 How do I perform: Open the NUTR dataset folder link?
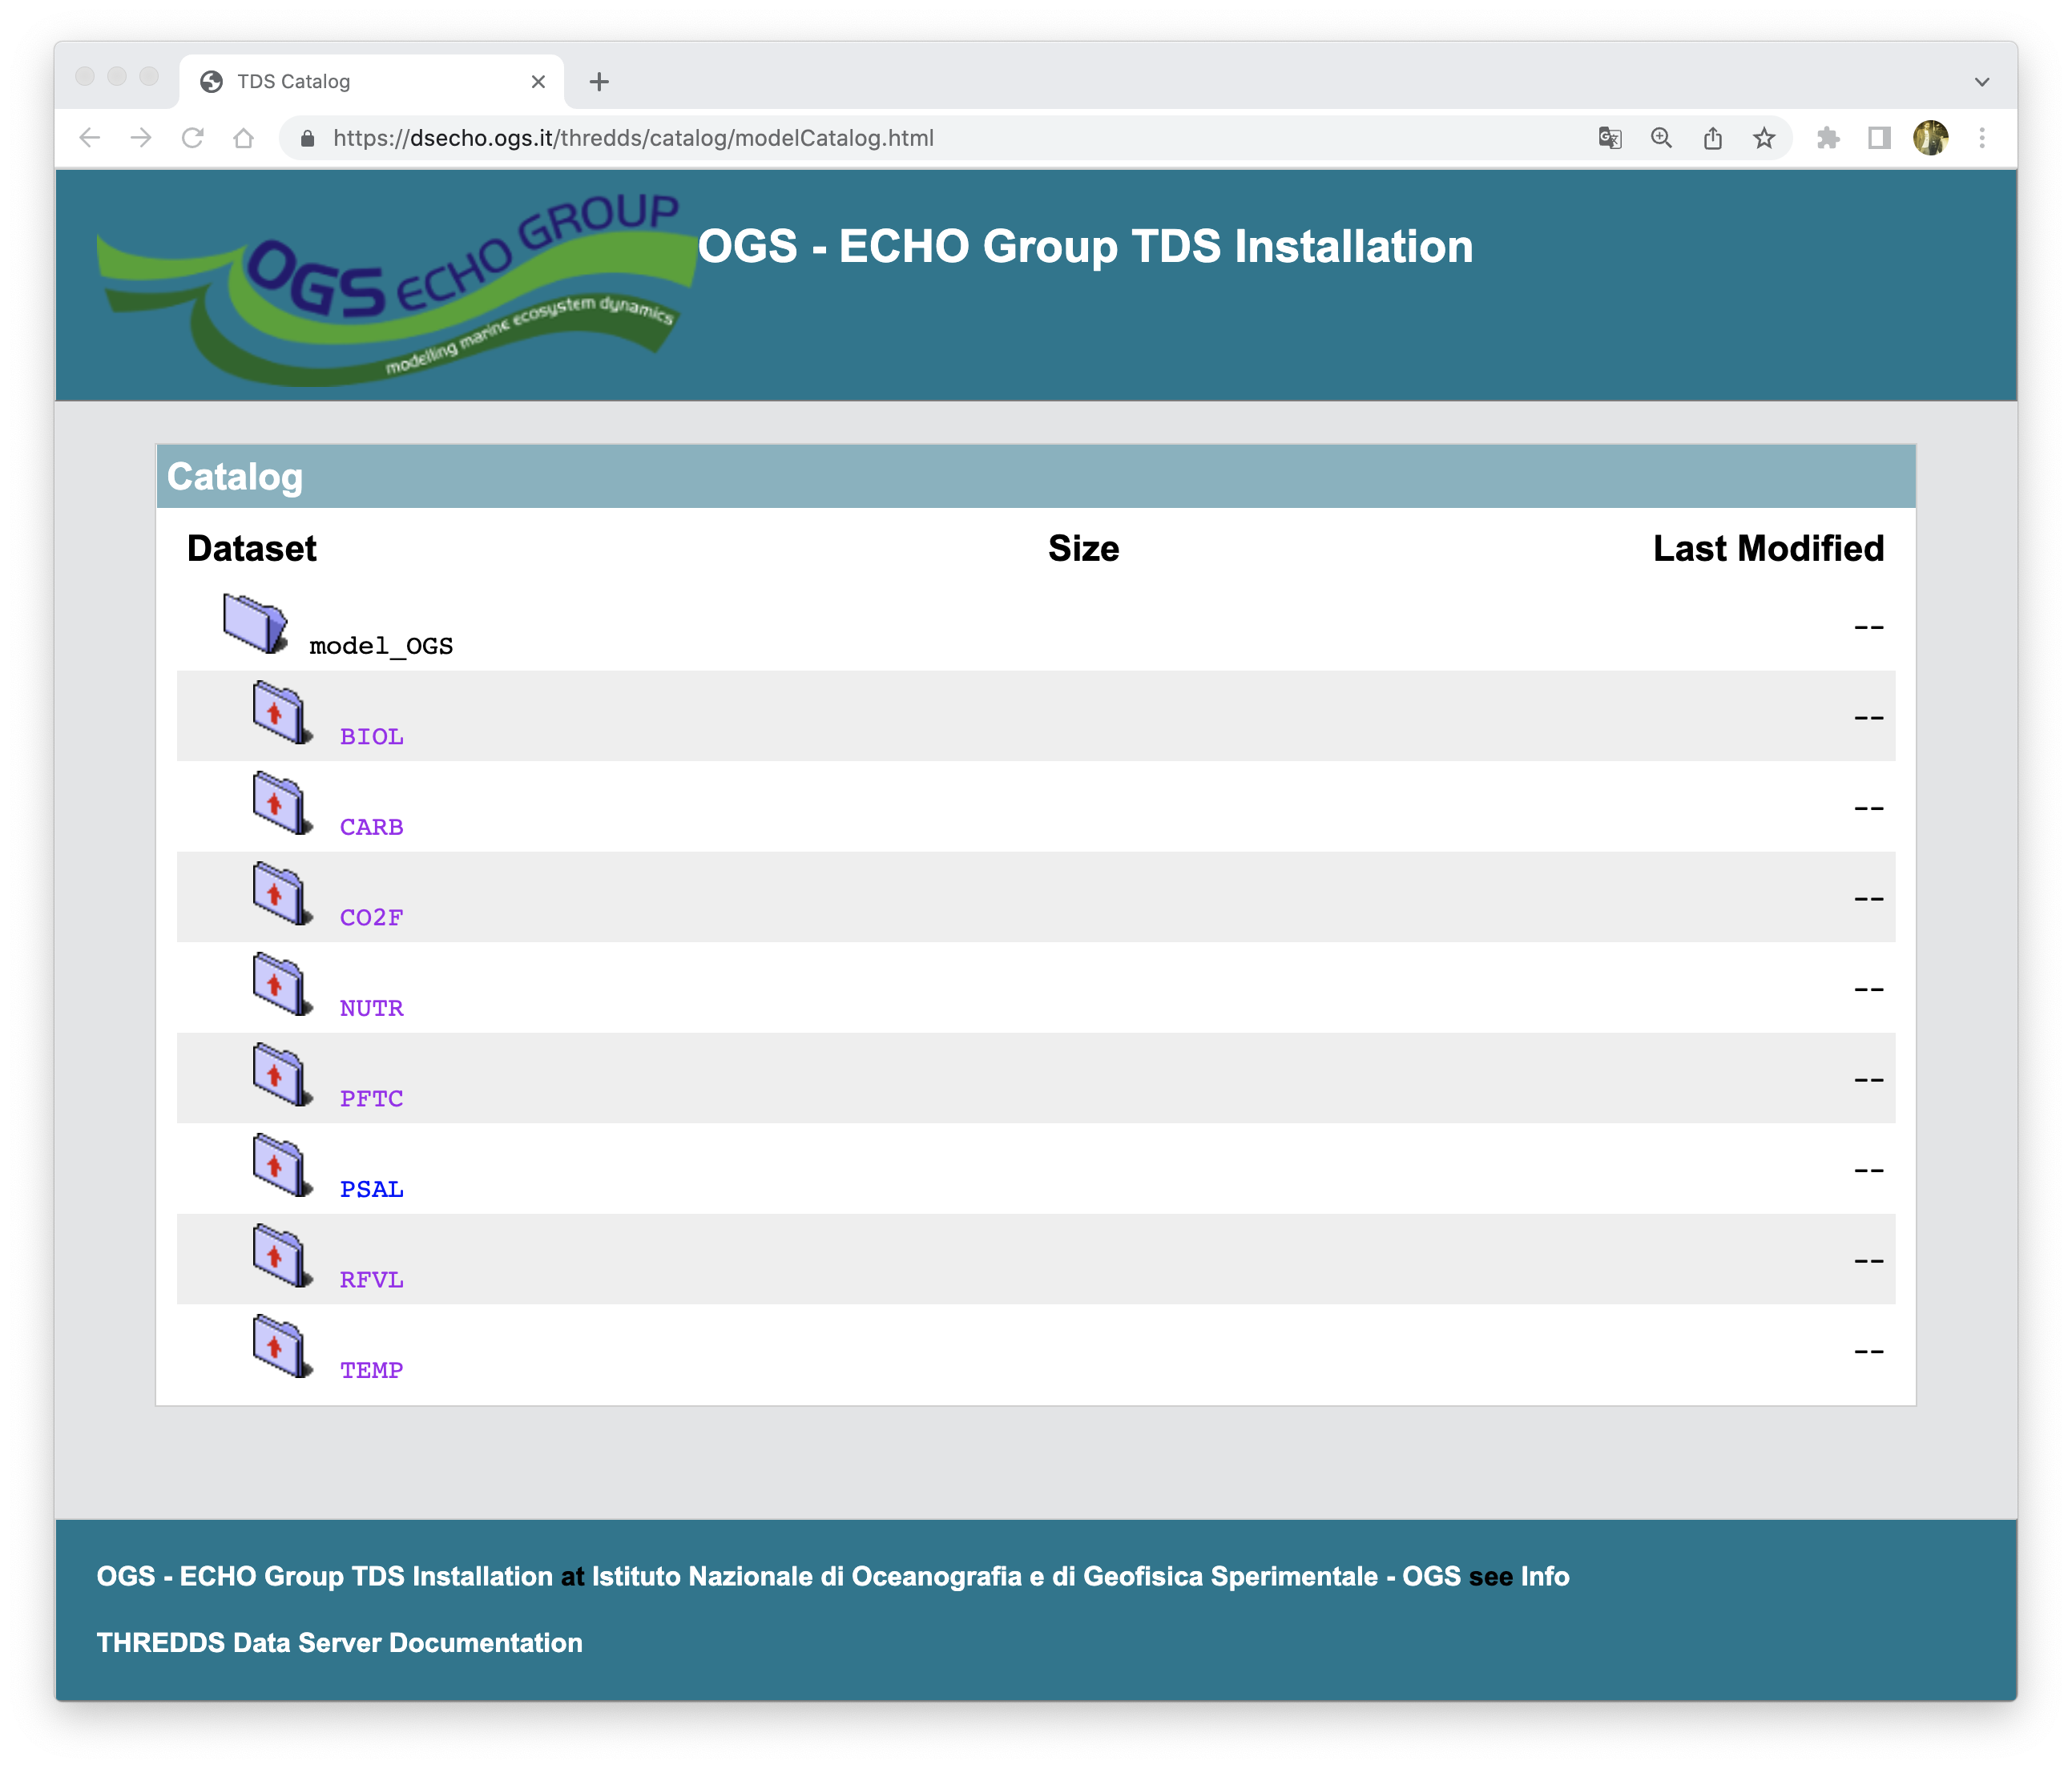tap(371, 1008)
